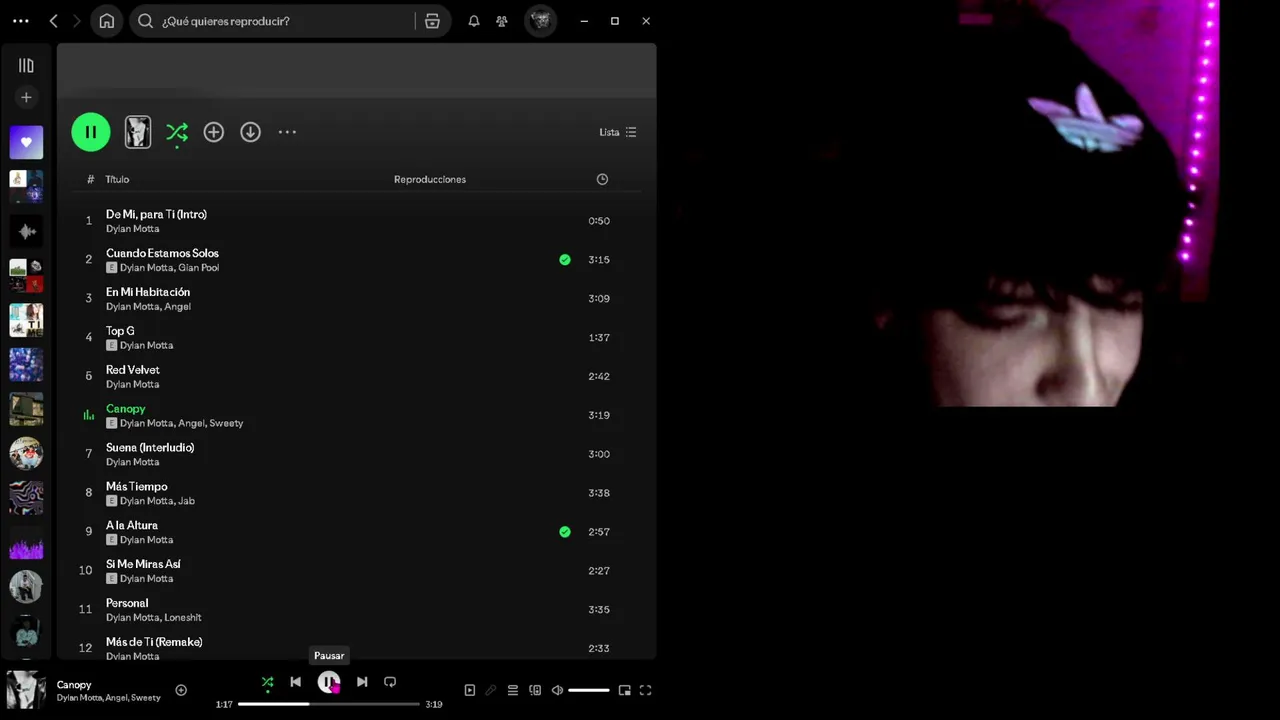This screenshot has width=1280, height=720.
Task: Open artist link Gian Pool
Action: point(198,268)
